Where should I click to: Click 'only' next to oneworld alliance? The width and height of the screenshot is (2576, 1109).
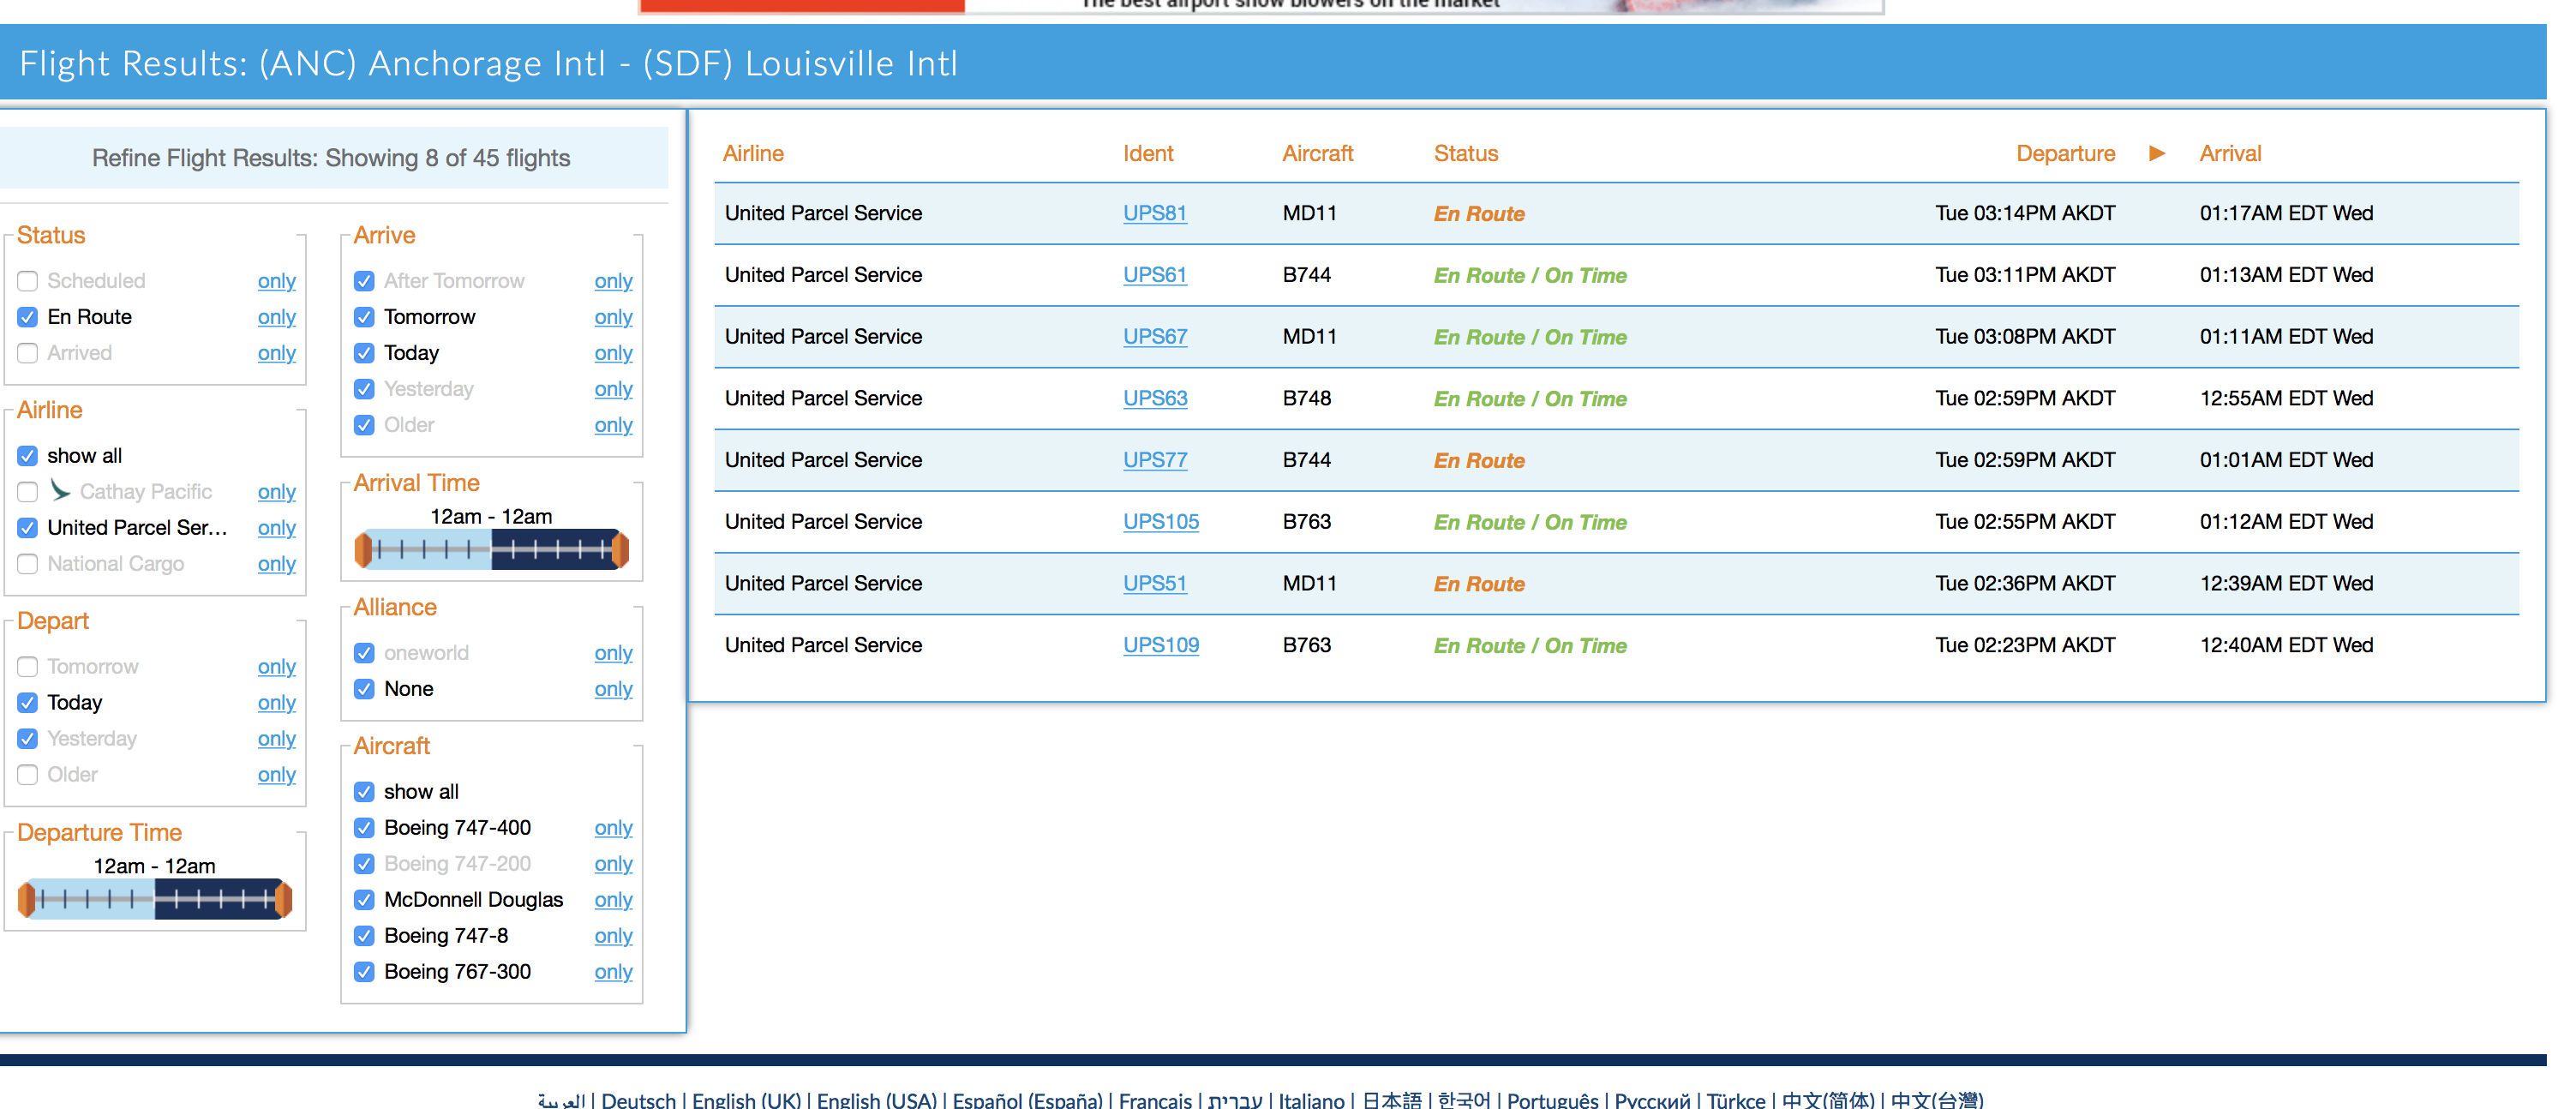614,653
